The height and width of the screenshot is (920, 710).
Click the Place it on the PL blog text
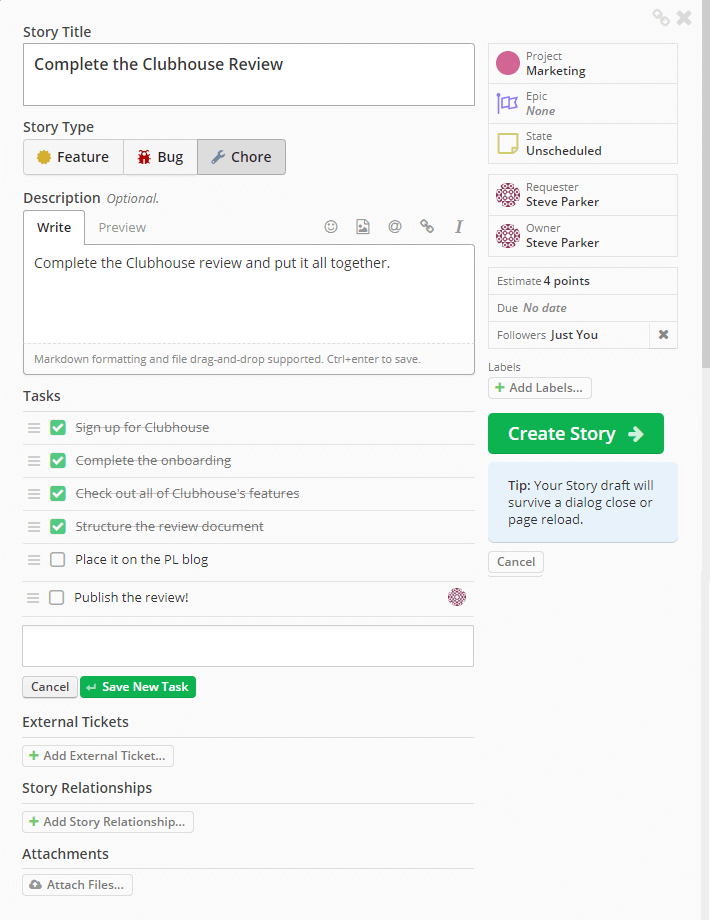(141, 560)
